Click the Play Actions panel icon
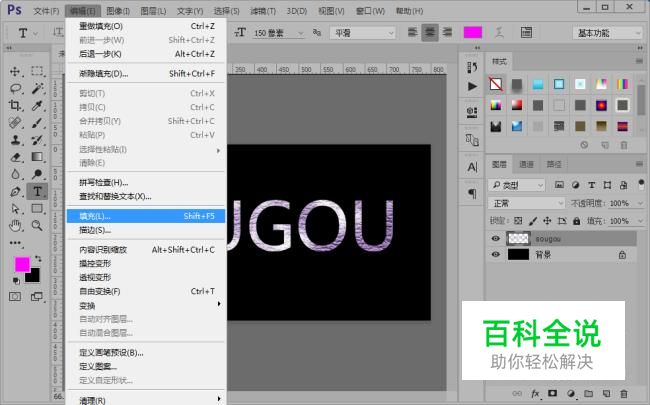Viewport: 650px width, 405px height. pos(472,86)
